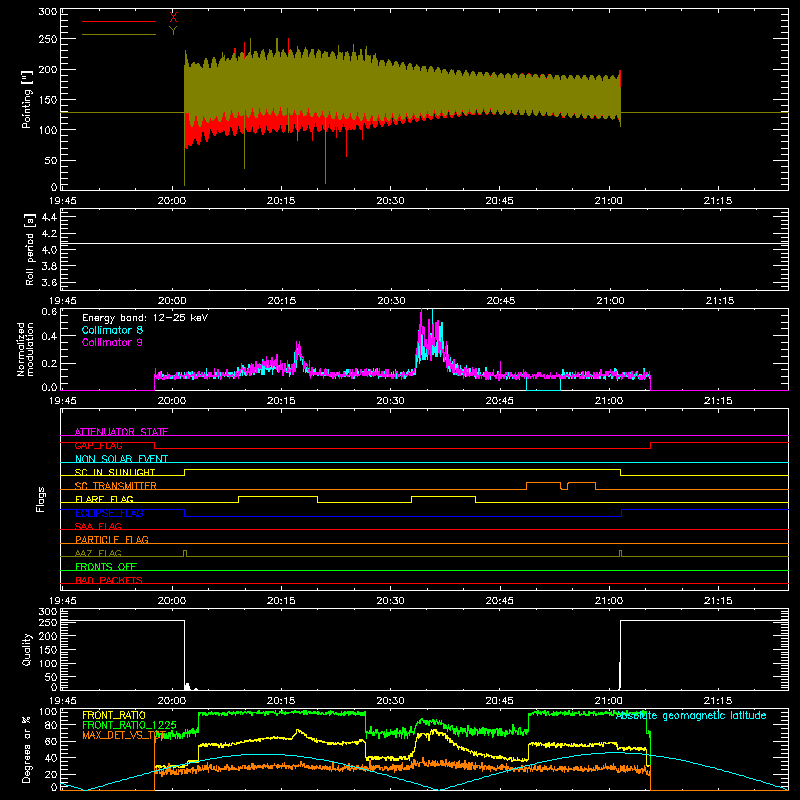Click the green FRONT_RATIO_1225 legend label
The height and width of the screenshot is (800, 800).
coord(129,725)
